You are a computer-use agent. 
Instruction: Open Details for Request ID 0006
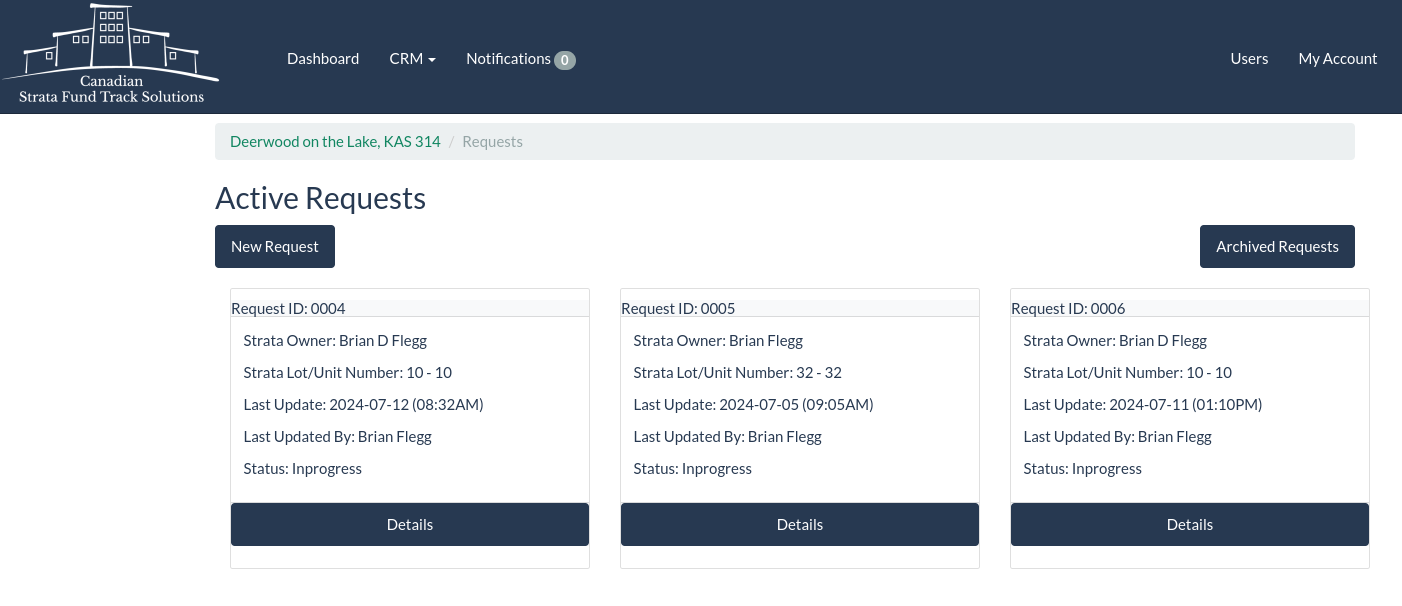coord(1190,525)
